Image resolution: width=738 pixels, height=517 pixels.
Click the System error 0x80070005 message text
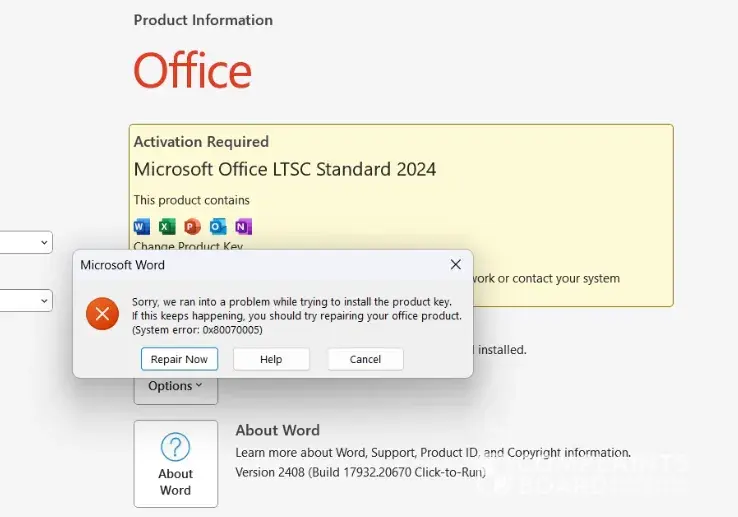click(x=198, y=330)
